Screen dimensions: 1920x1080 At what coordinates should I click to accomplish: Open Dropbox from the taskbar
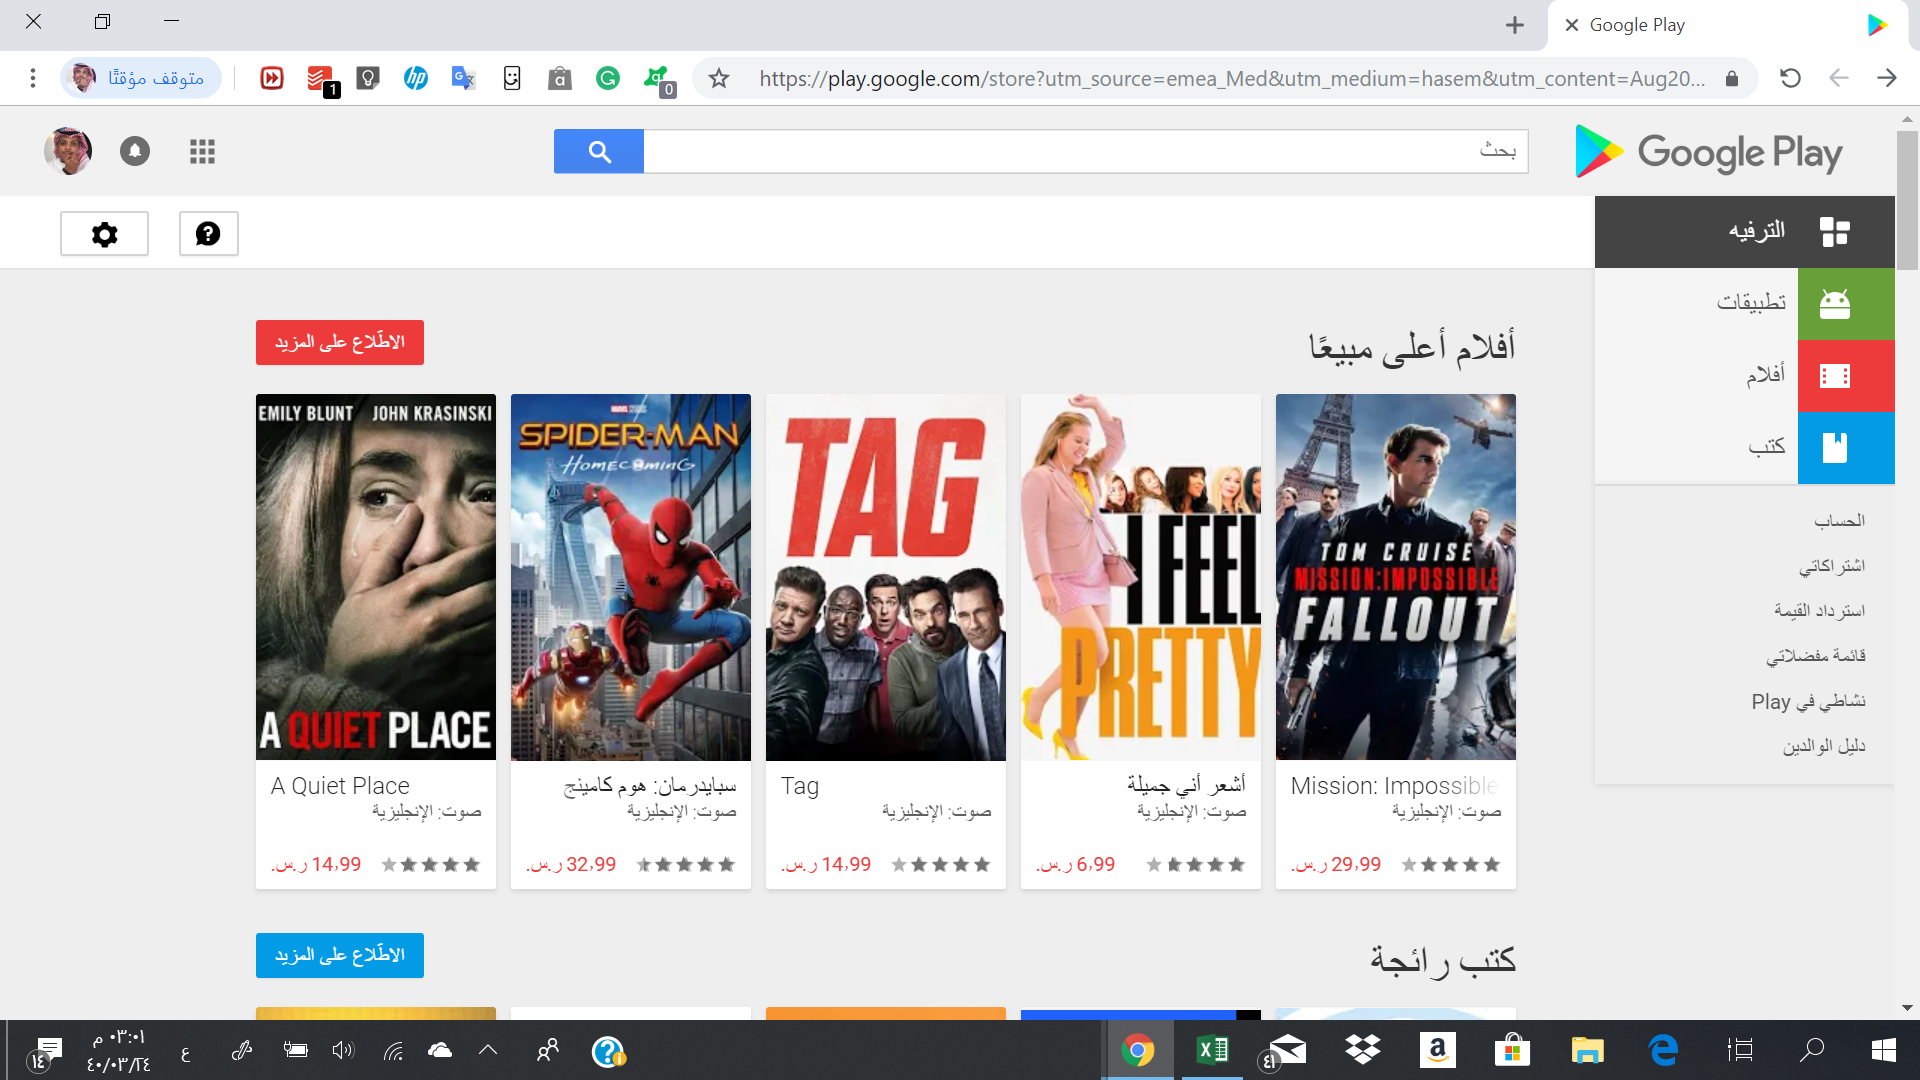pos(1362,1050)
